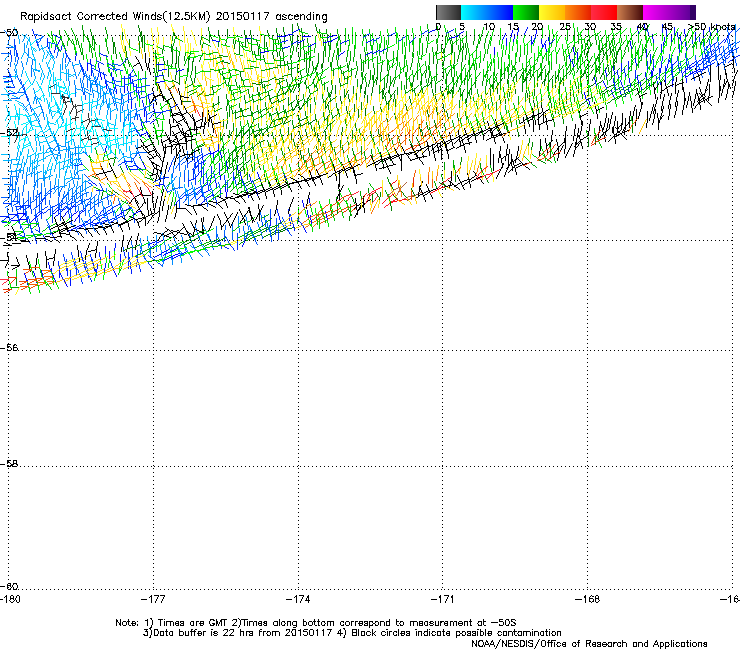Click the '25' label under the color bar

(565, 26)
